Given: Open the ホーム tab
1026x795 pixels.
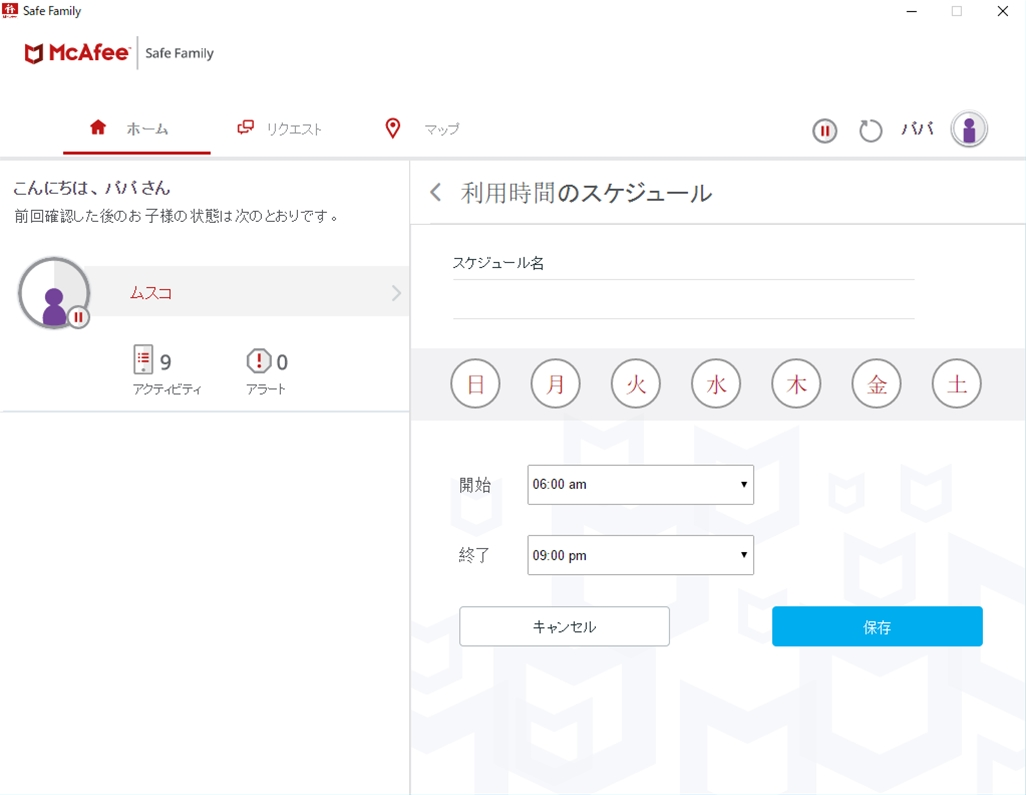Looking at the screenshot, I should click(137, 128).
